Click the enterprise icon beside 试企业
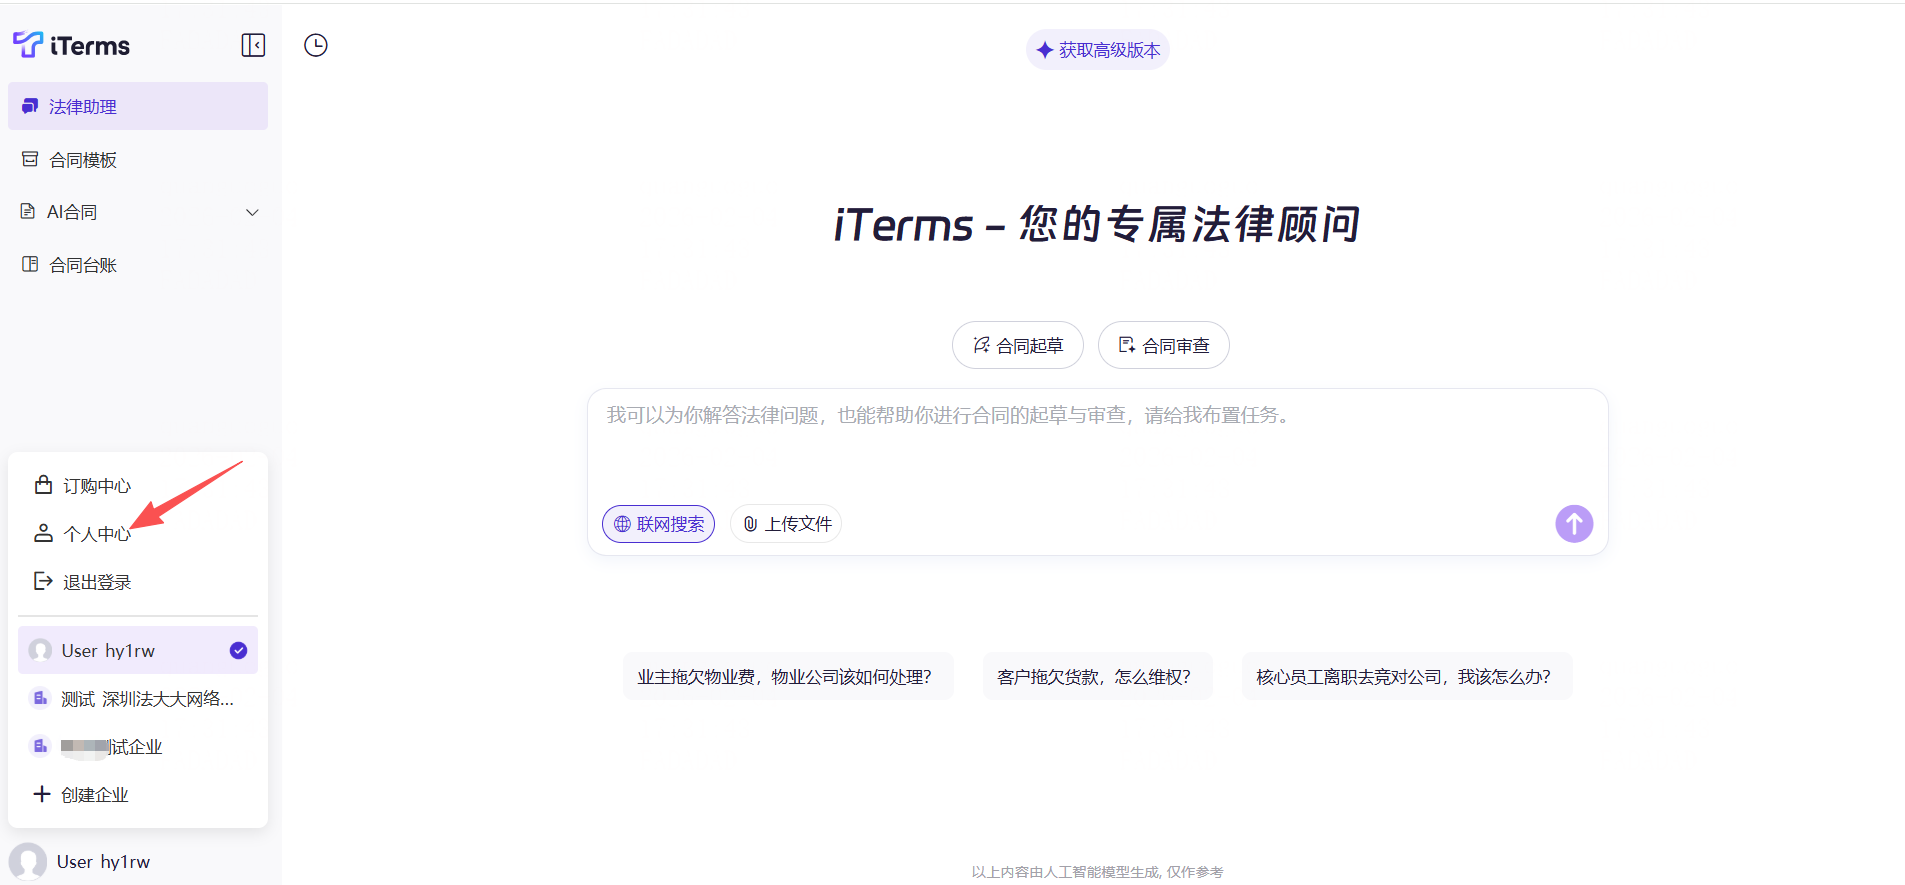Viewport: 1905px width, 885px height. coord(40,746)
